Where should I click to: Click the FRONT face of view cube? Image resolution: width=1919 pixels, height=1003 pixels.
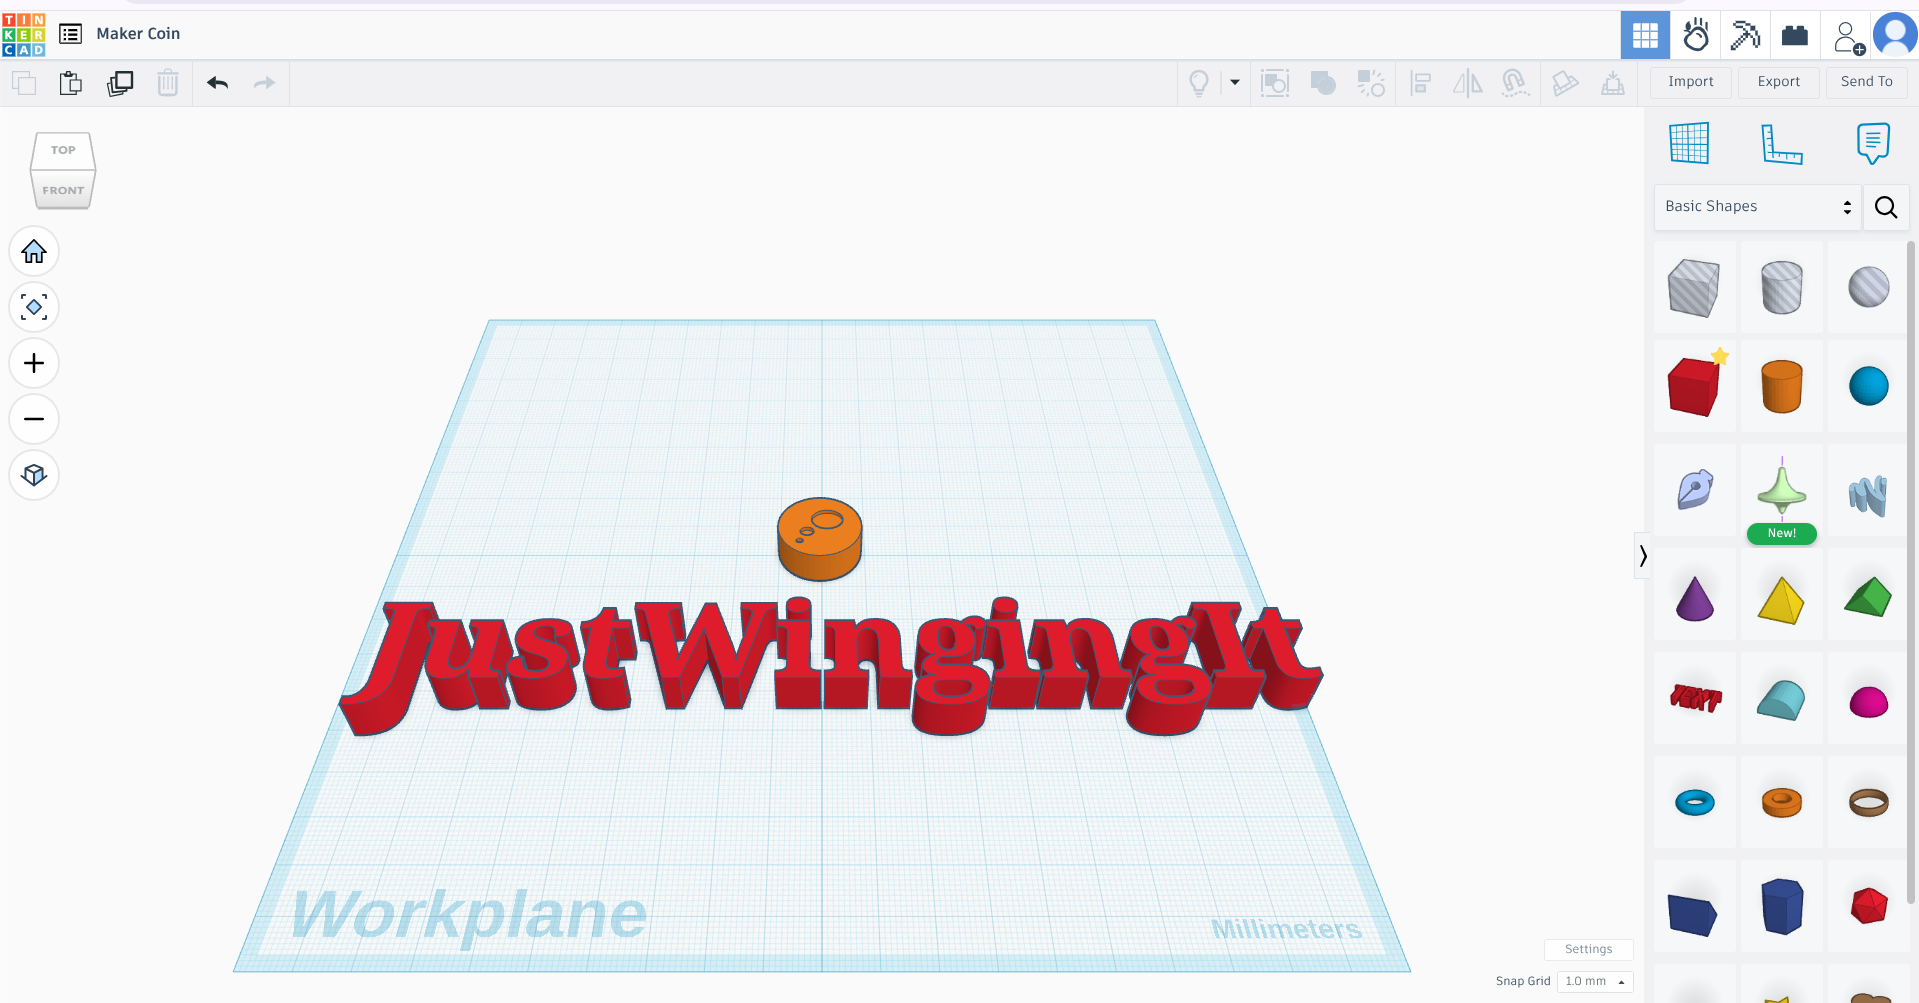63,190
